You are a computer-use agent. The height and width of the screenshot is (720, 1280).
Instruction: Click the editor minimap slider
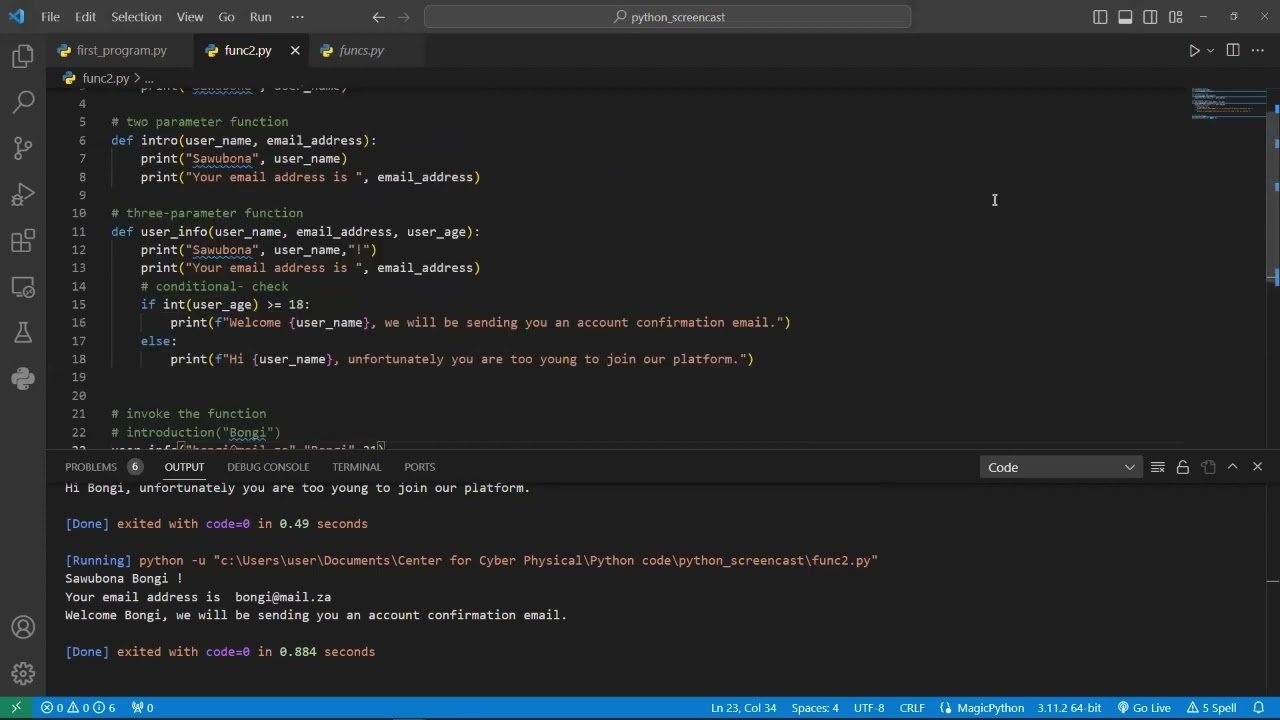[x=1228, y=104]
